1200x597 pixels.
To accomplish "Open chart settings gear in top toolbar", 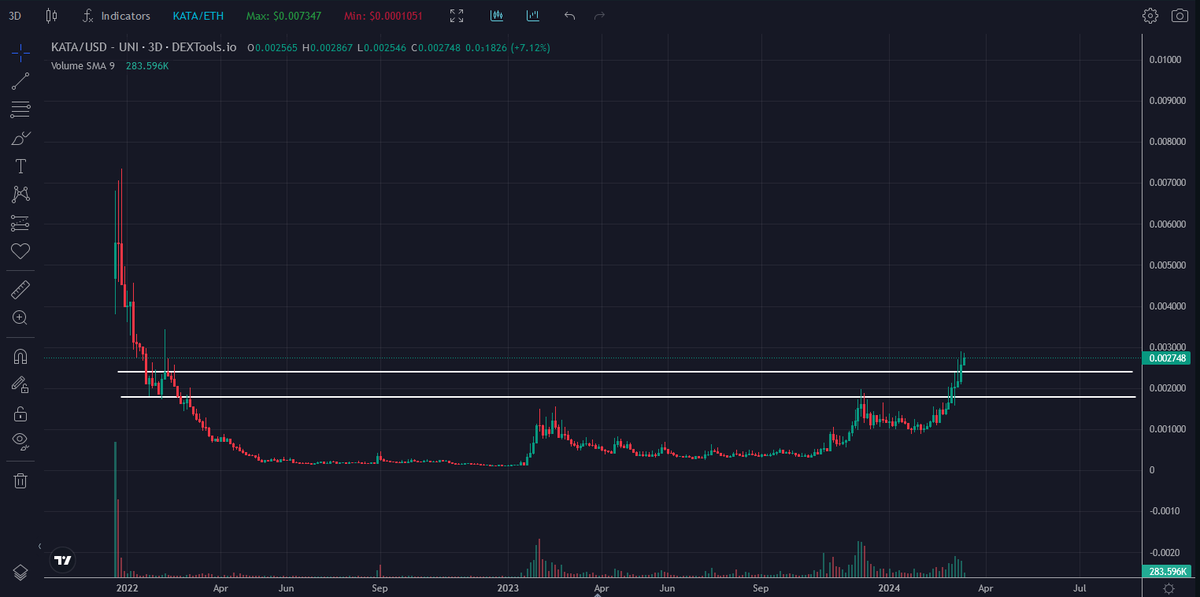I will tap(1151, 16).
